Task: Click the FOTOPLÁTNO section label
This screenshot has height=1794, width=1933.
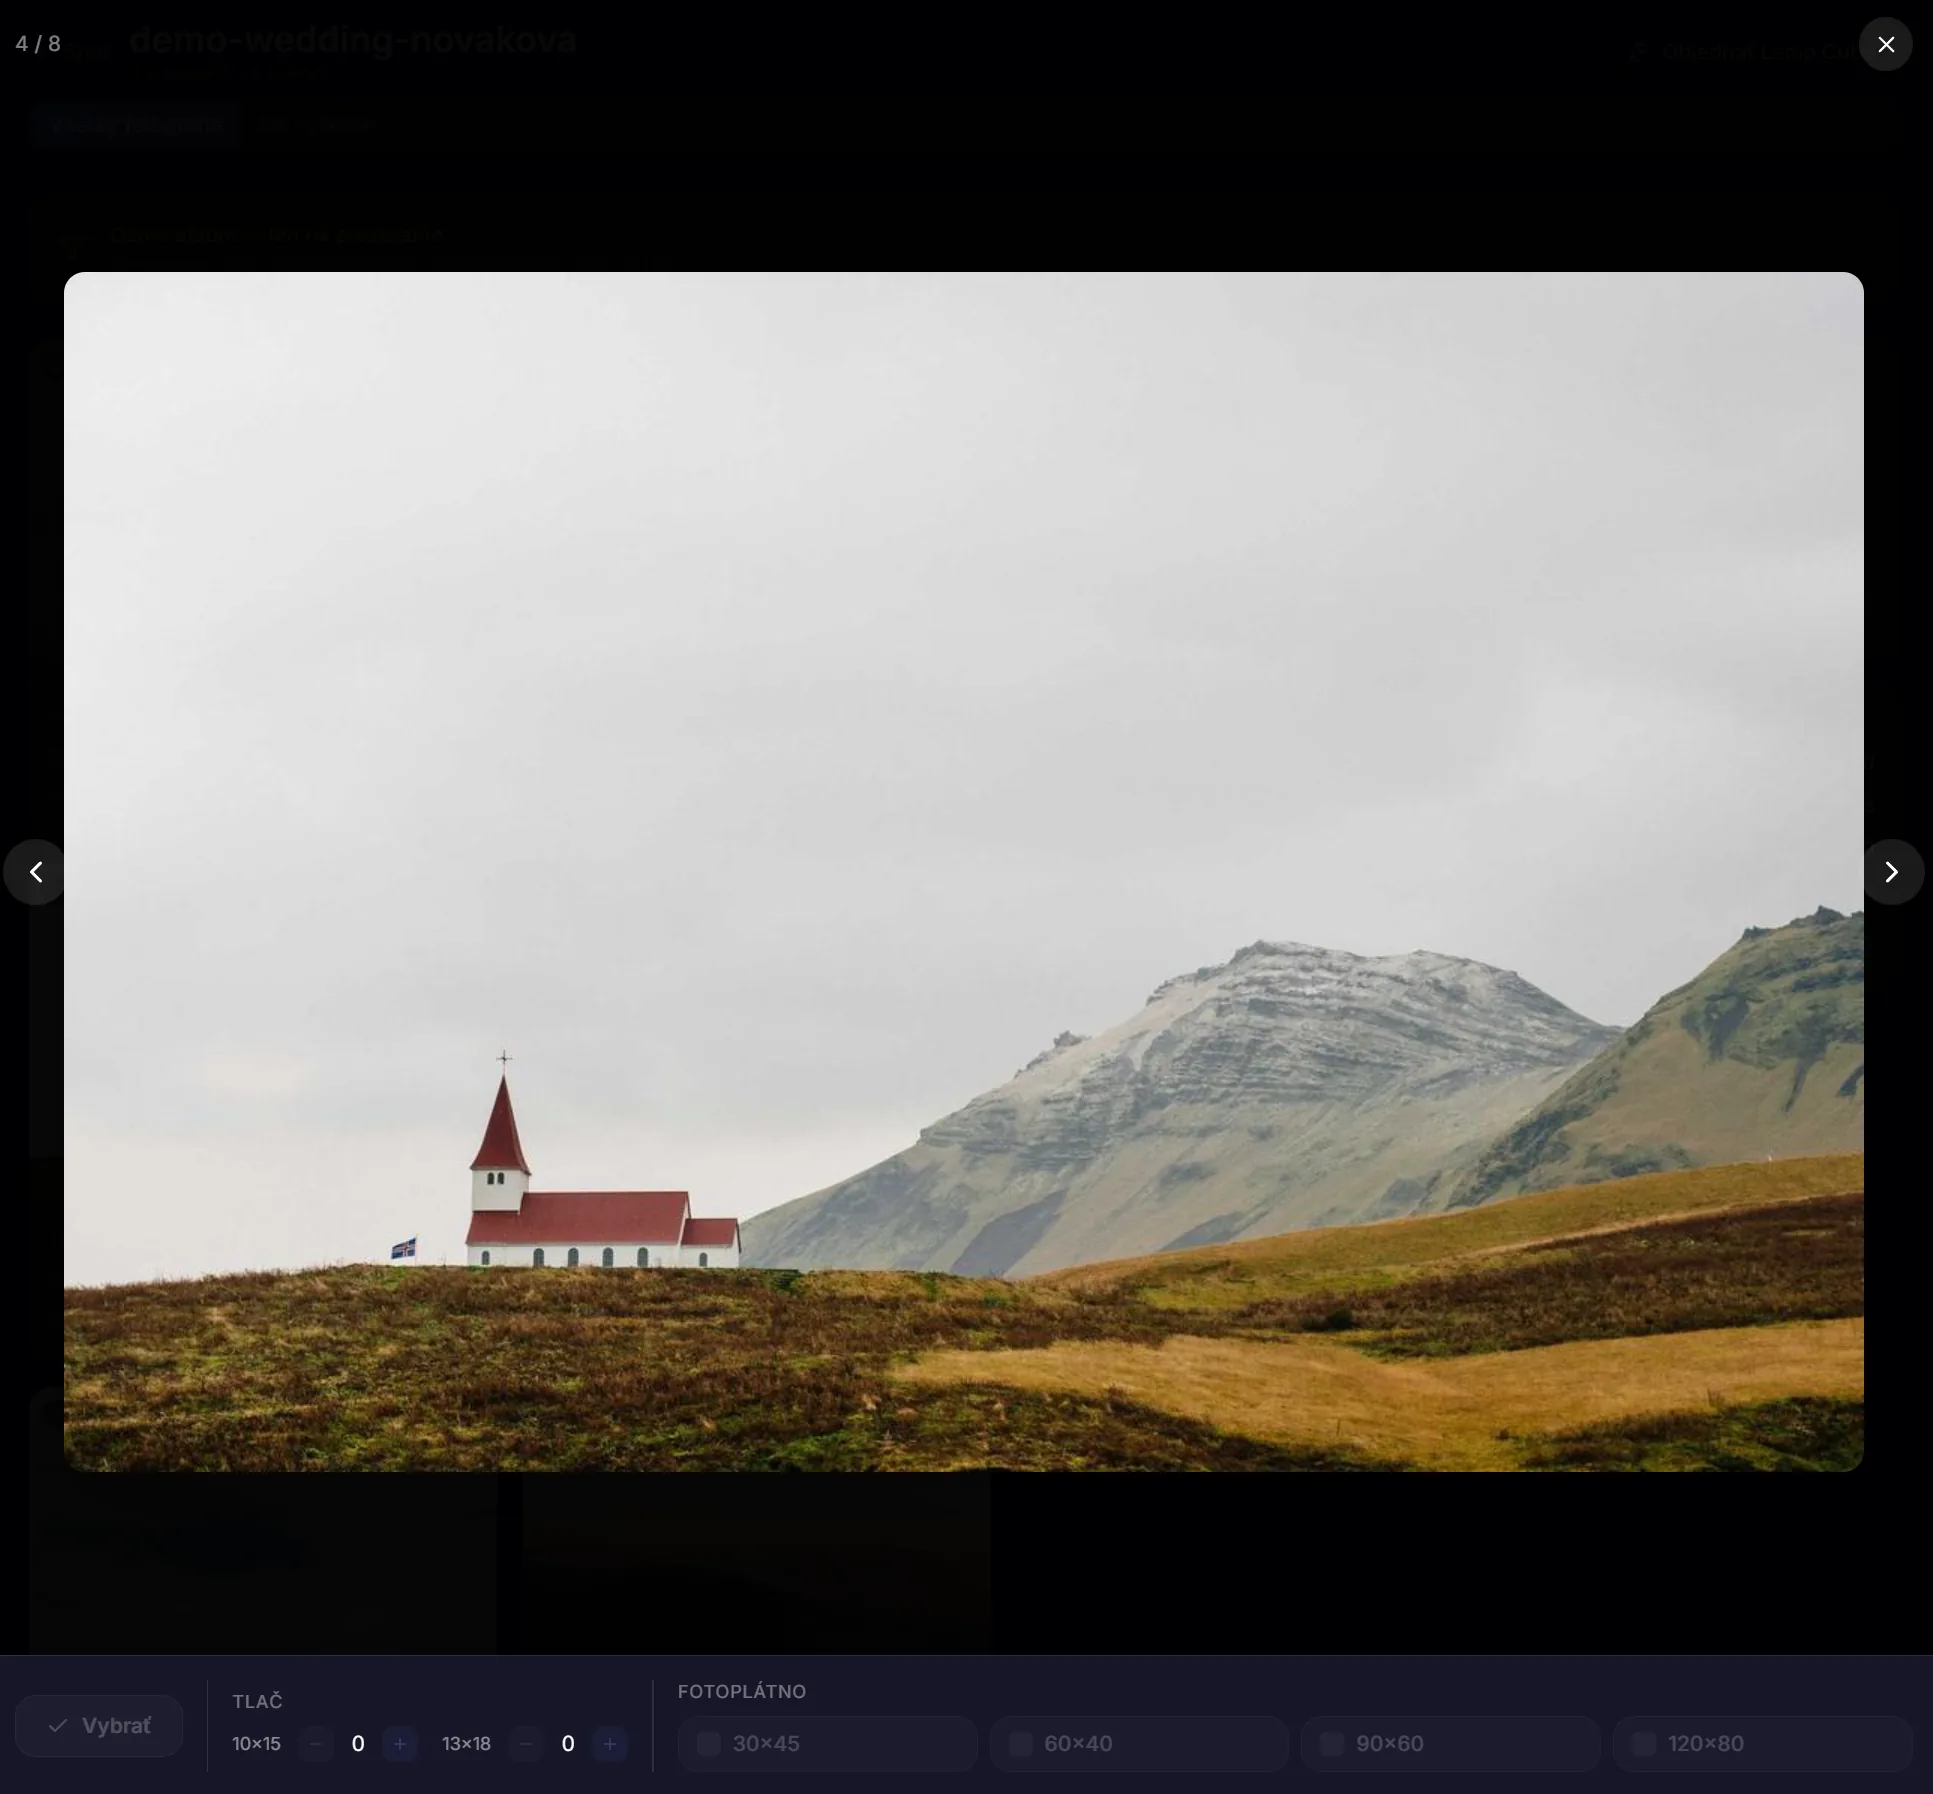Action: pyautogui.click(x=741, y=1691)
